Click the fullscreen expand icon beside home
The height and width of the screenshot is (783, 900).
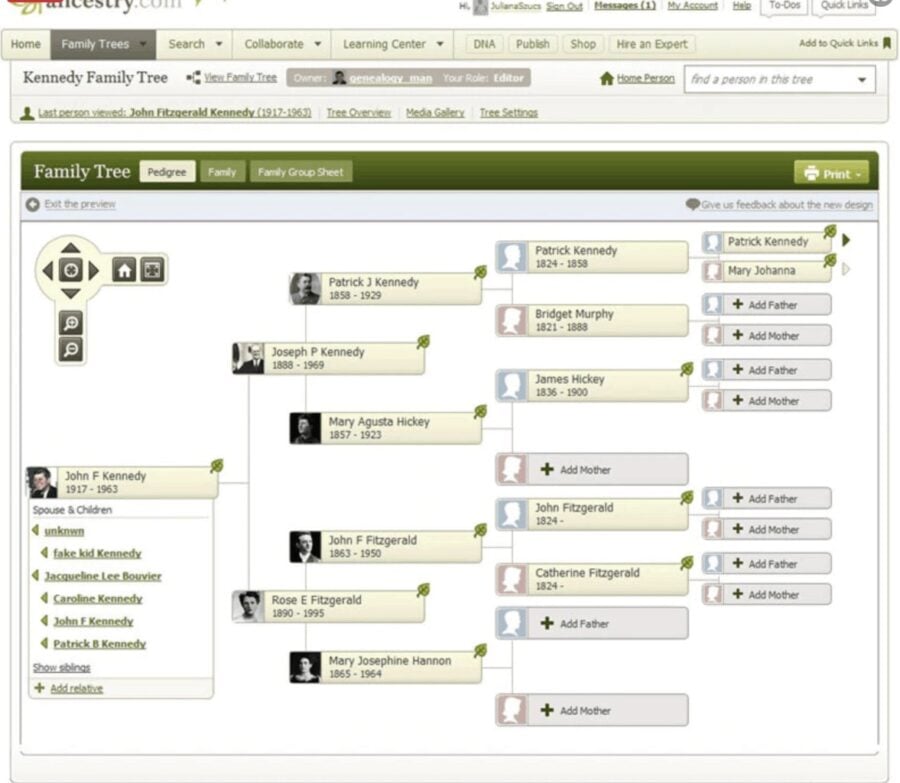pos(151,270)
